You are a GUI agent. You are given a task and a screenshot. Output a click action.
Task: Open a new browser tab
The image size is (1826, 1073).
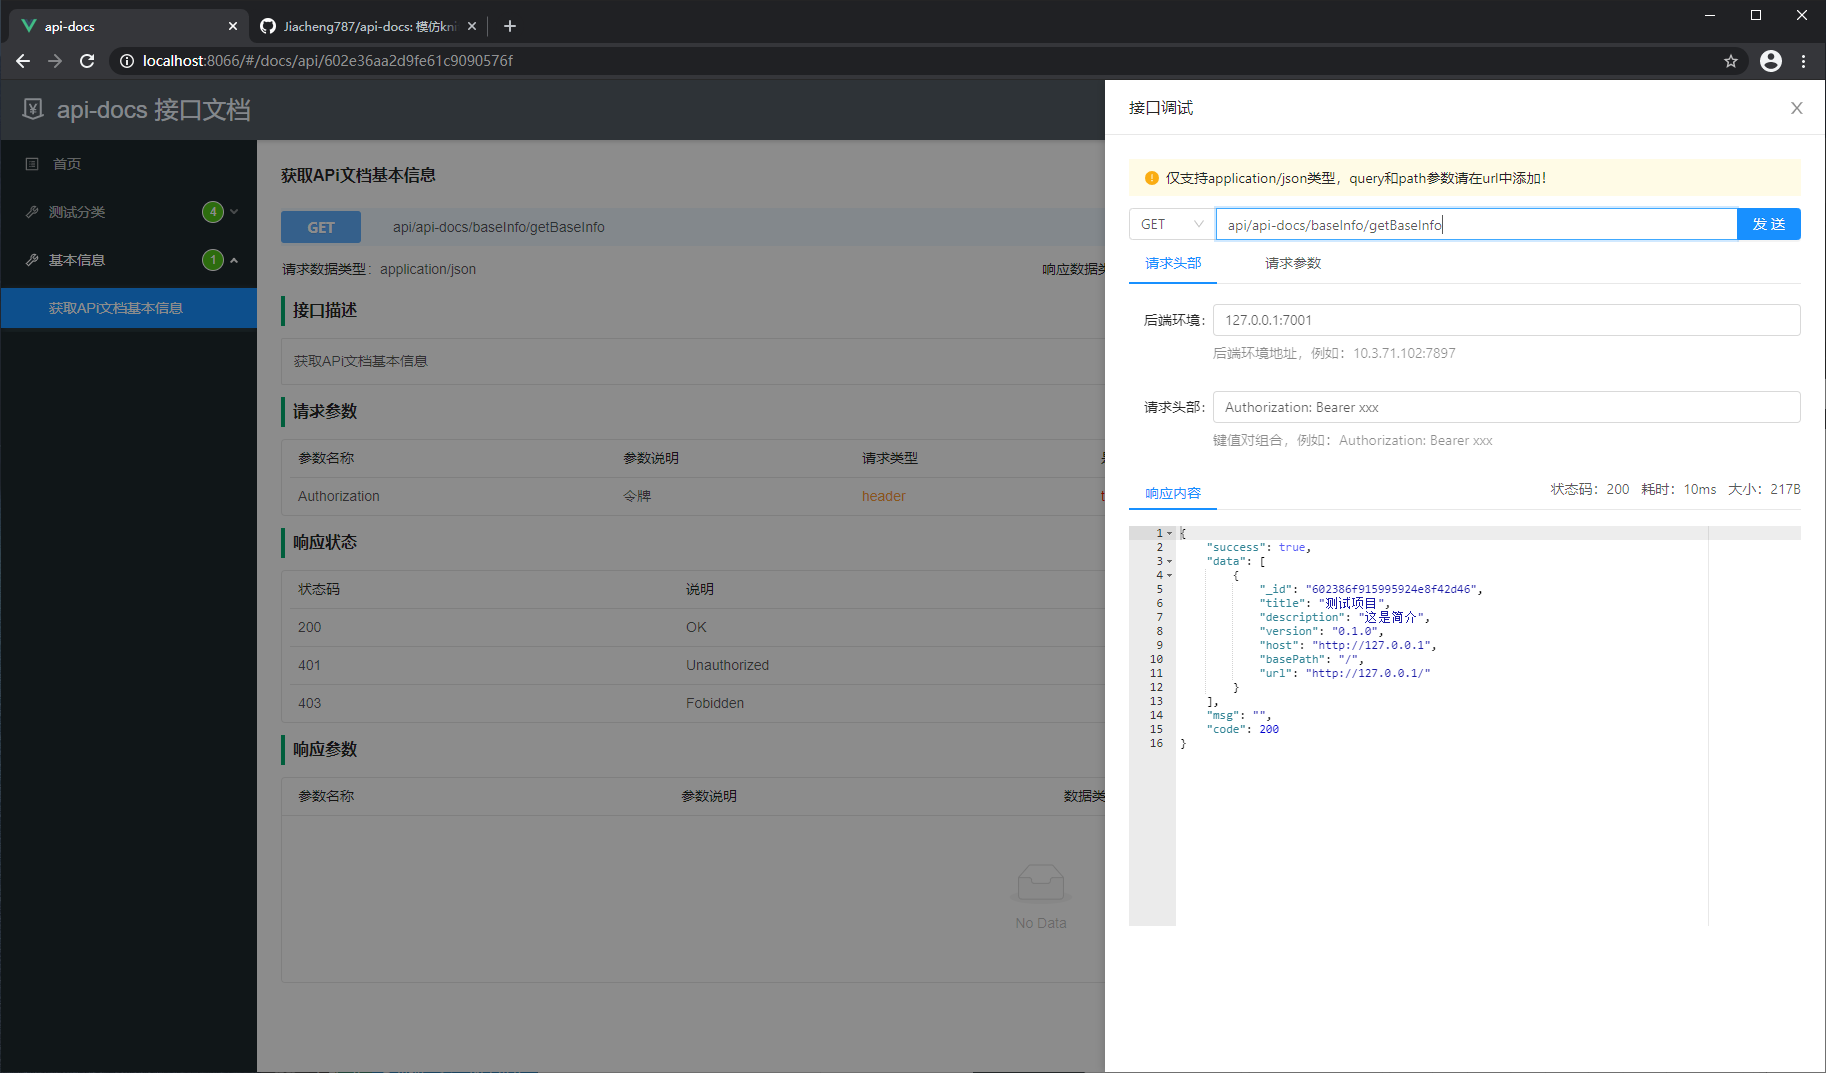510,26
